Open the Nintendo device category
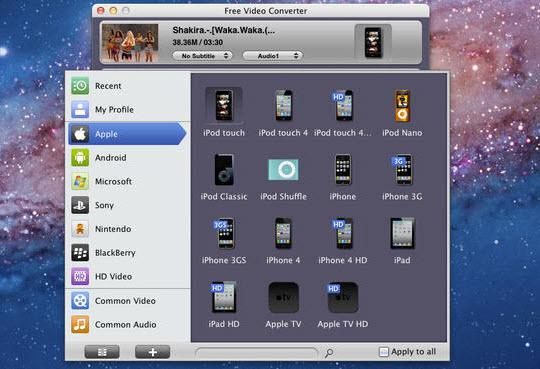Image resolution: width=540 pixels, height=369 pixels. coord(128,229)
